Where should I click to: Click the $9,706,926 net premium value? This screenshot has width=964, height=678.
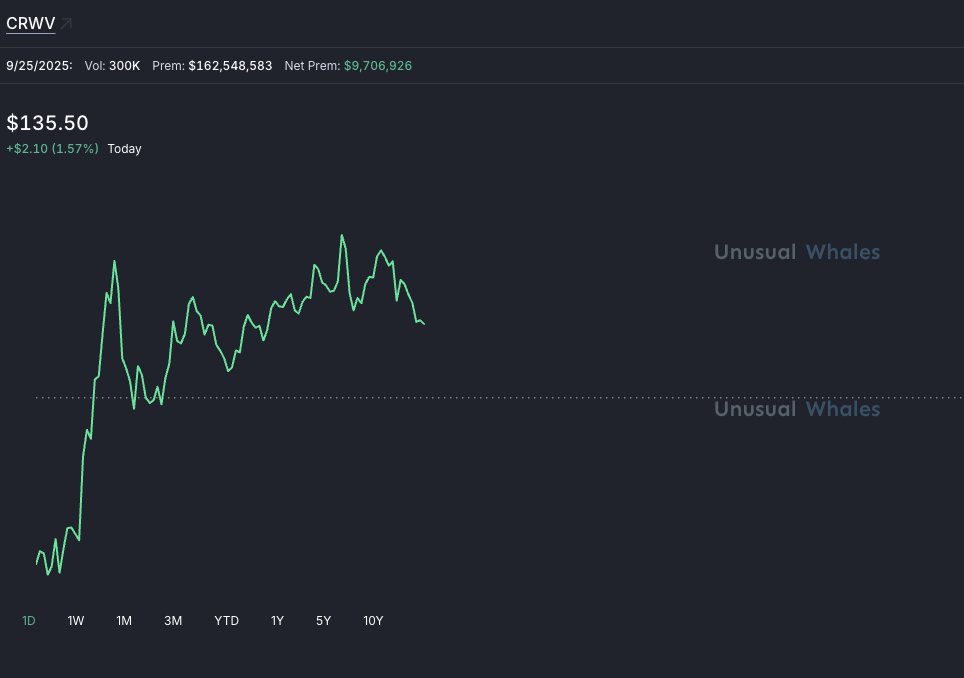pyautogui.click(x=378, y=65)
